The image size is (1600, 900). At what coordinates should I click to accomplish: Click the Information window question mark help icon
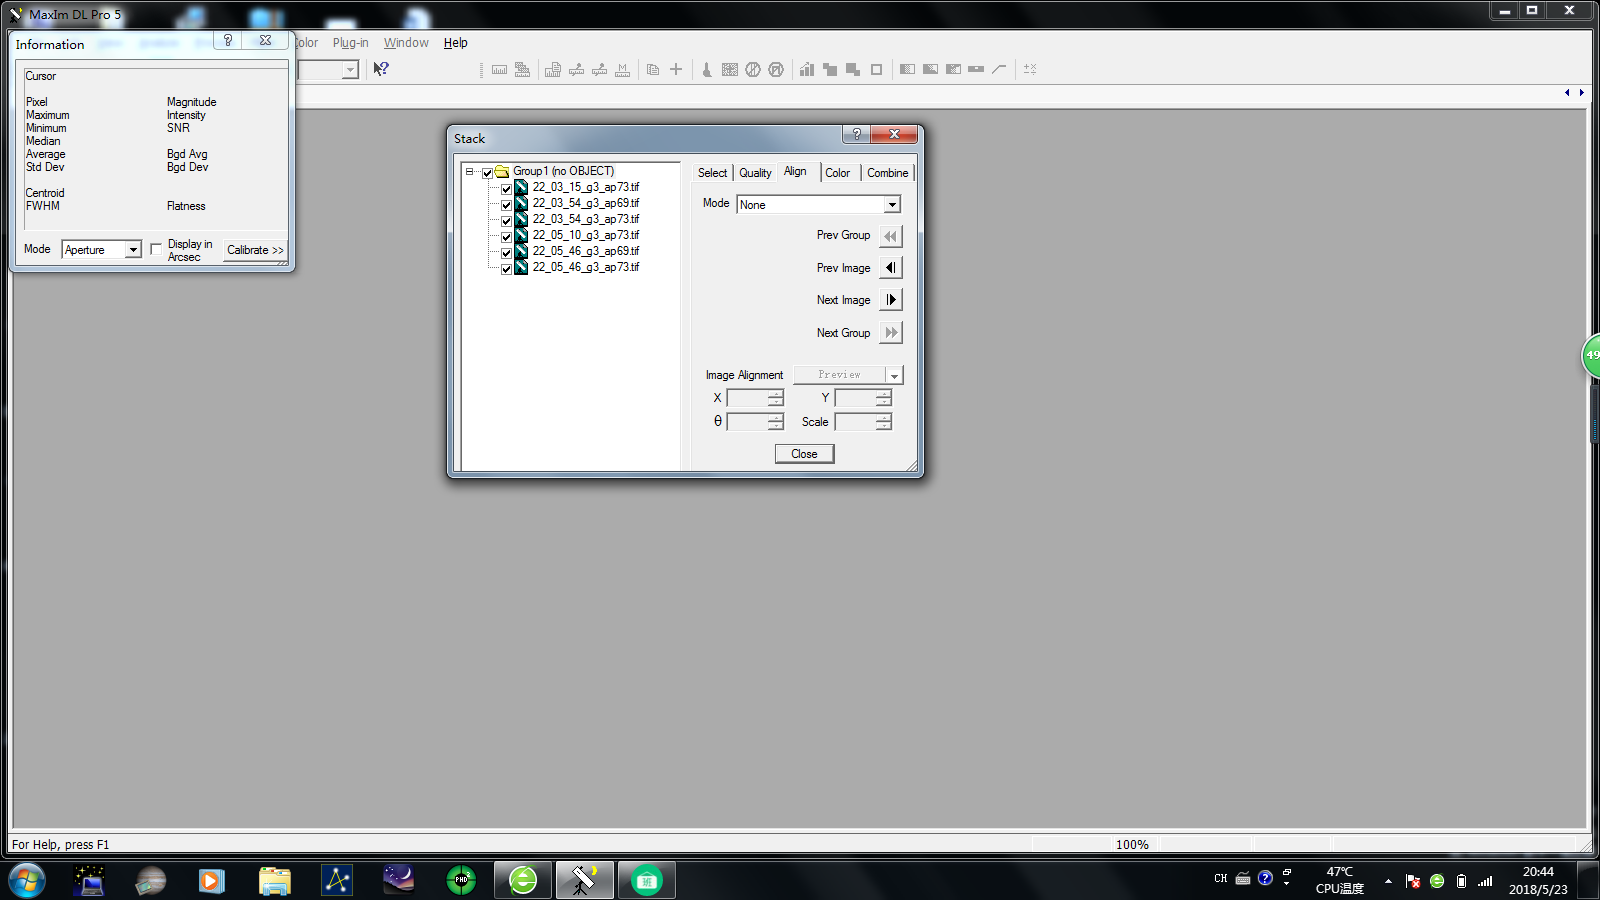tap(228, 40)
